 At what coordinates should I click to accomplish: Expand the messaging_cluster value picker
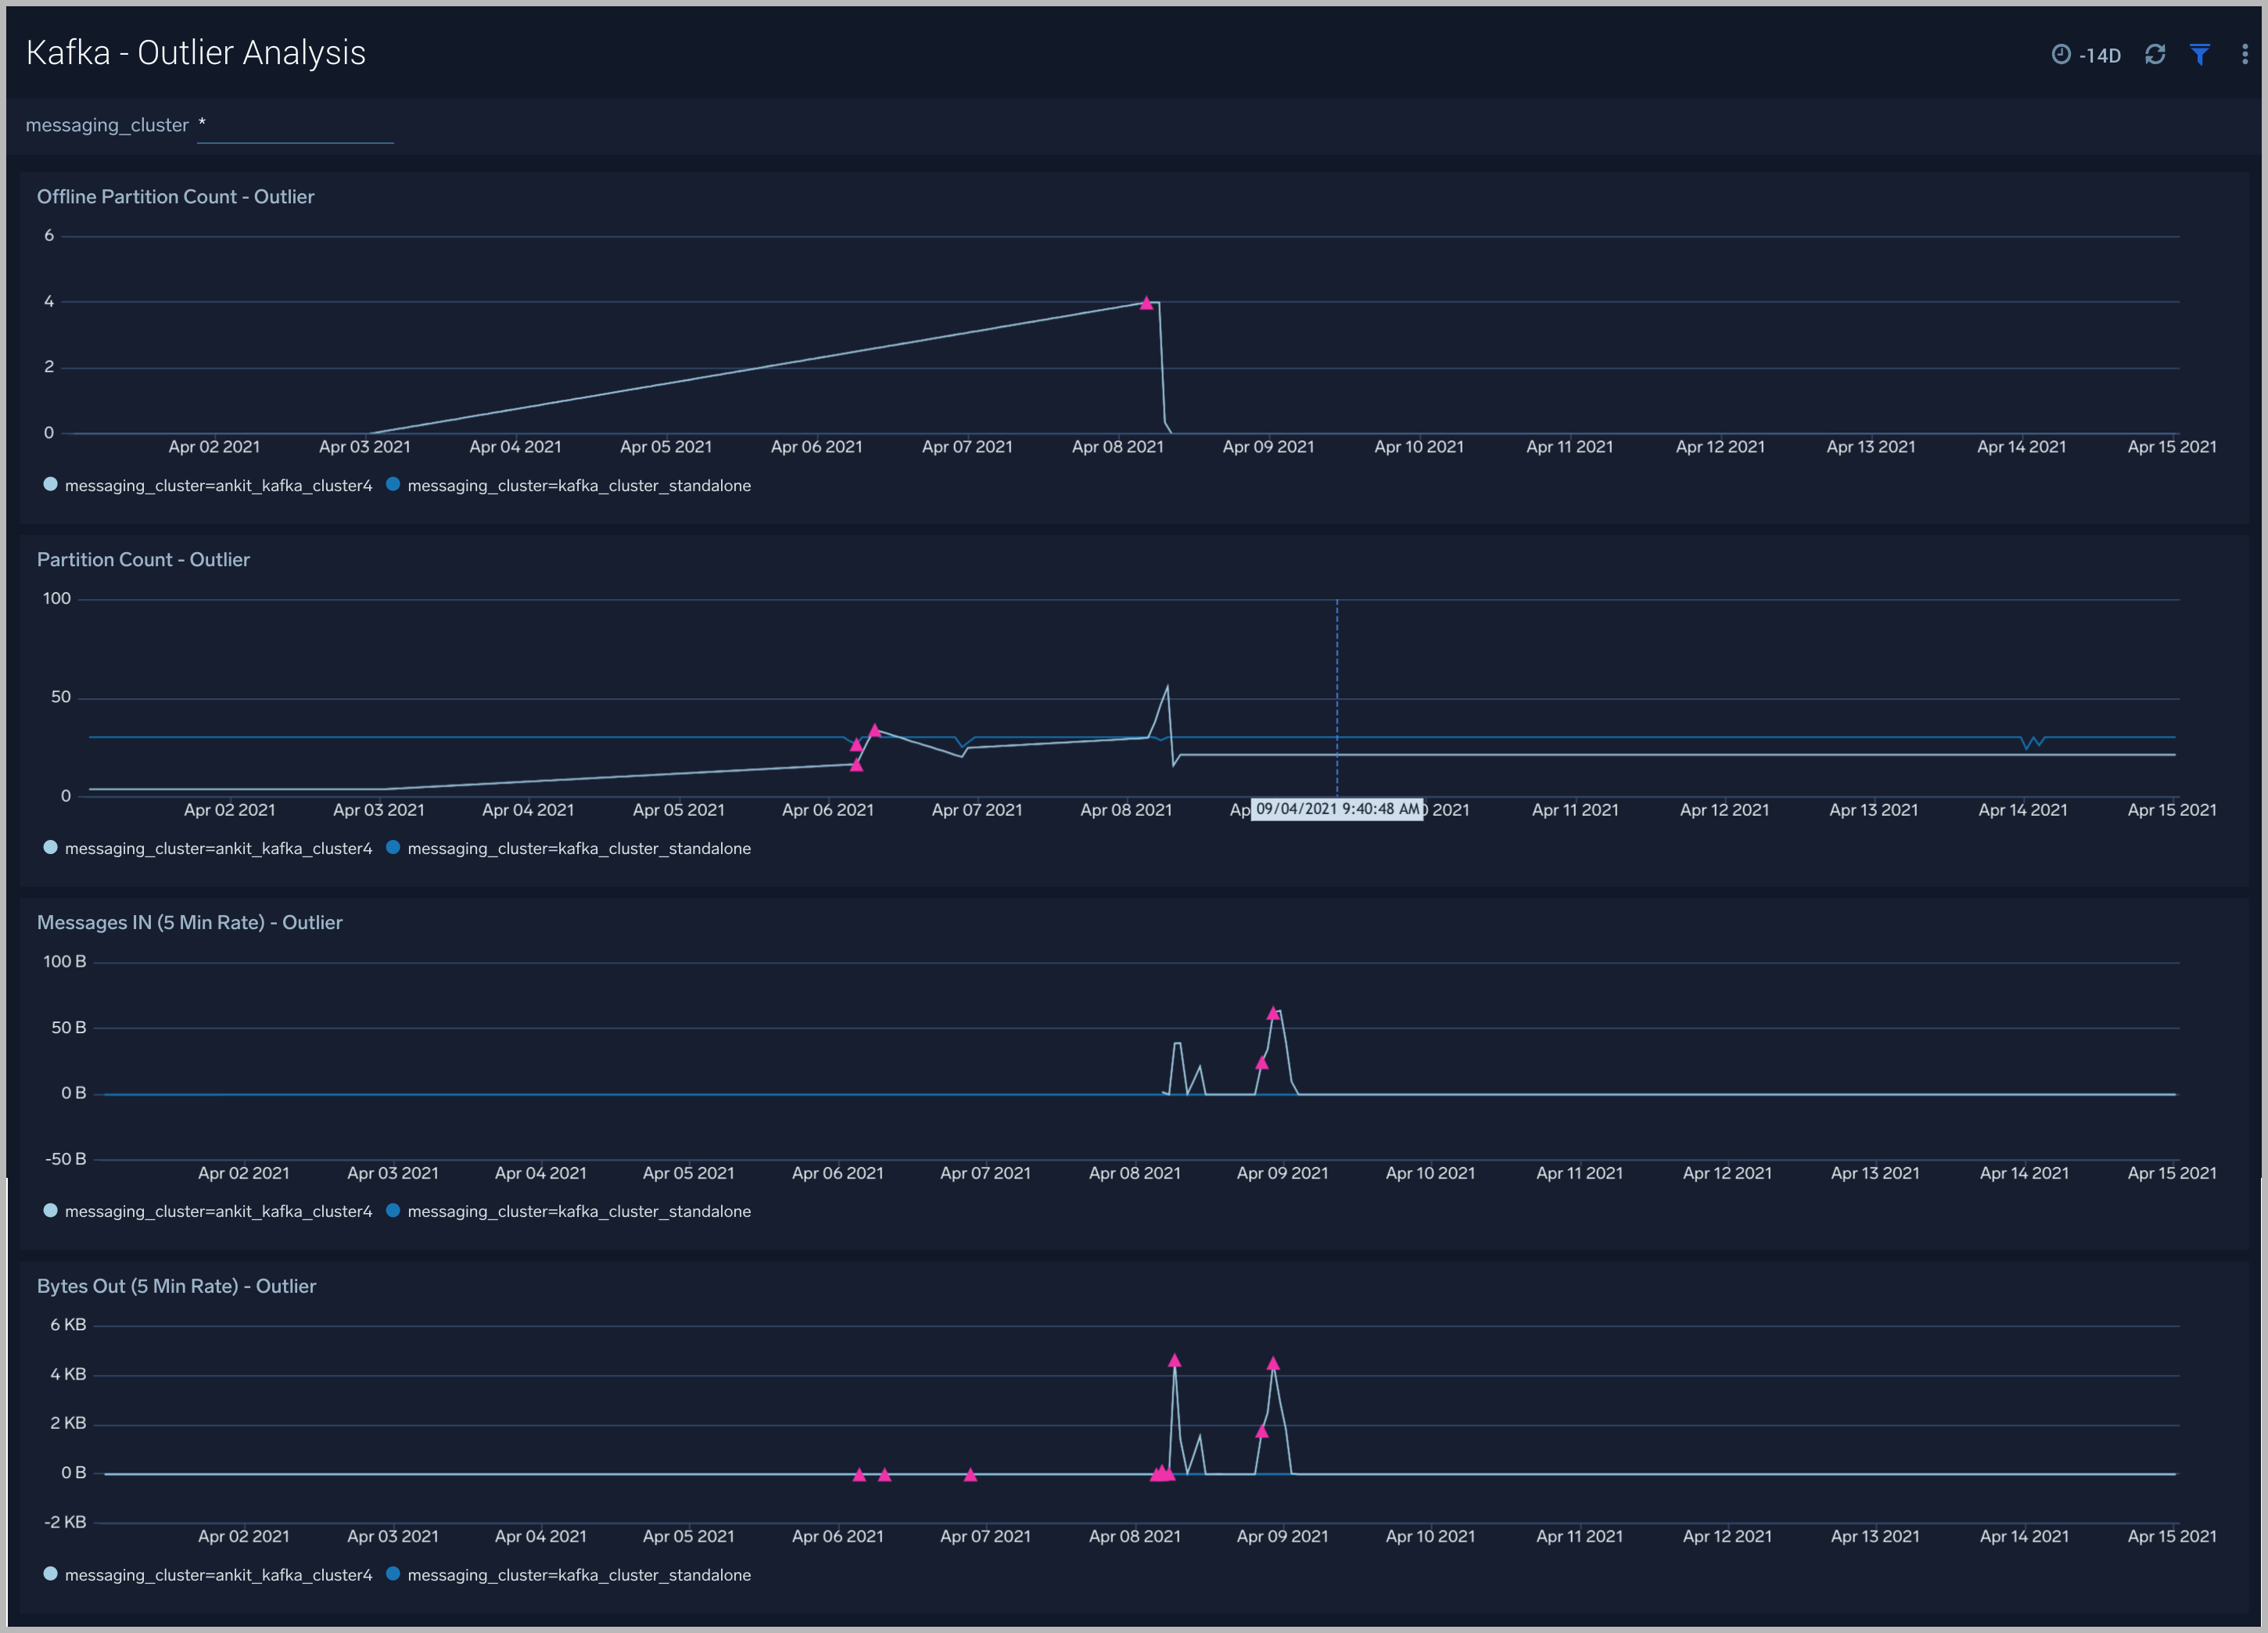[x=294, y=124]
